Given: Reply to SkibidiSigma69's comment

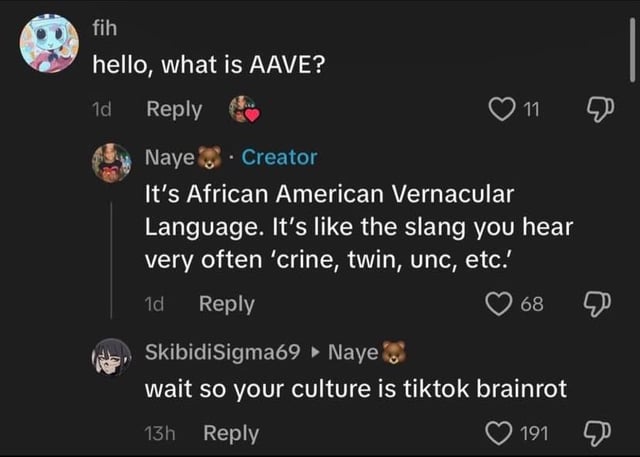Looking at the screenshot, I should [x=231, y=433].
